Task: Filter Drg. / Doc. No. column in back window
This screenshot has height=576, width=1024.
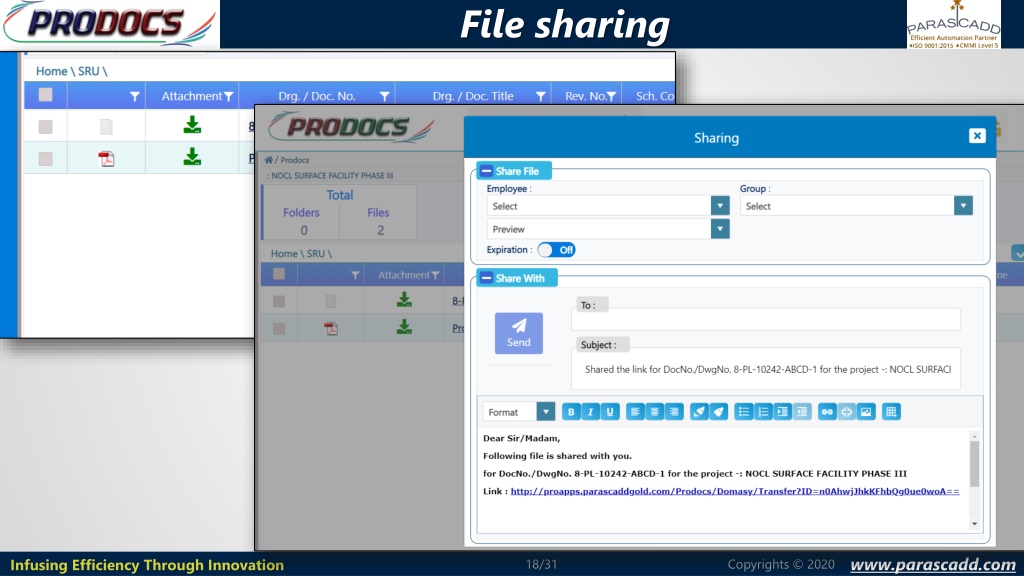Action: tap(385, 97)
